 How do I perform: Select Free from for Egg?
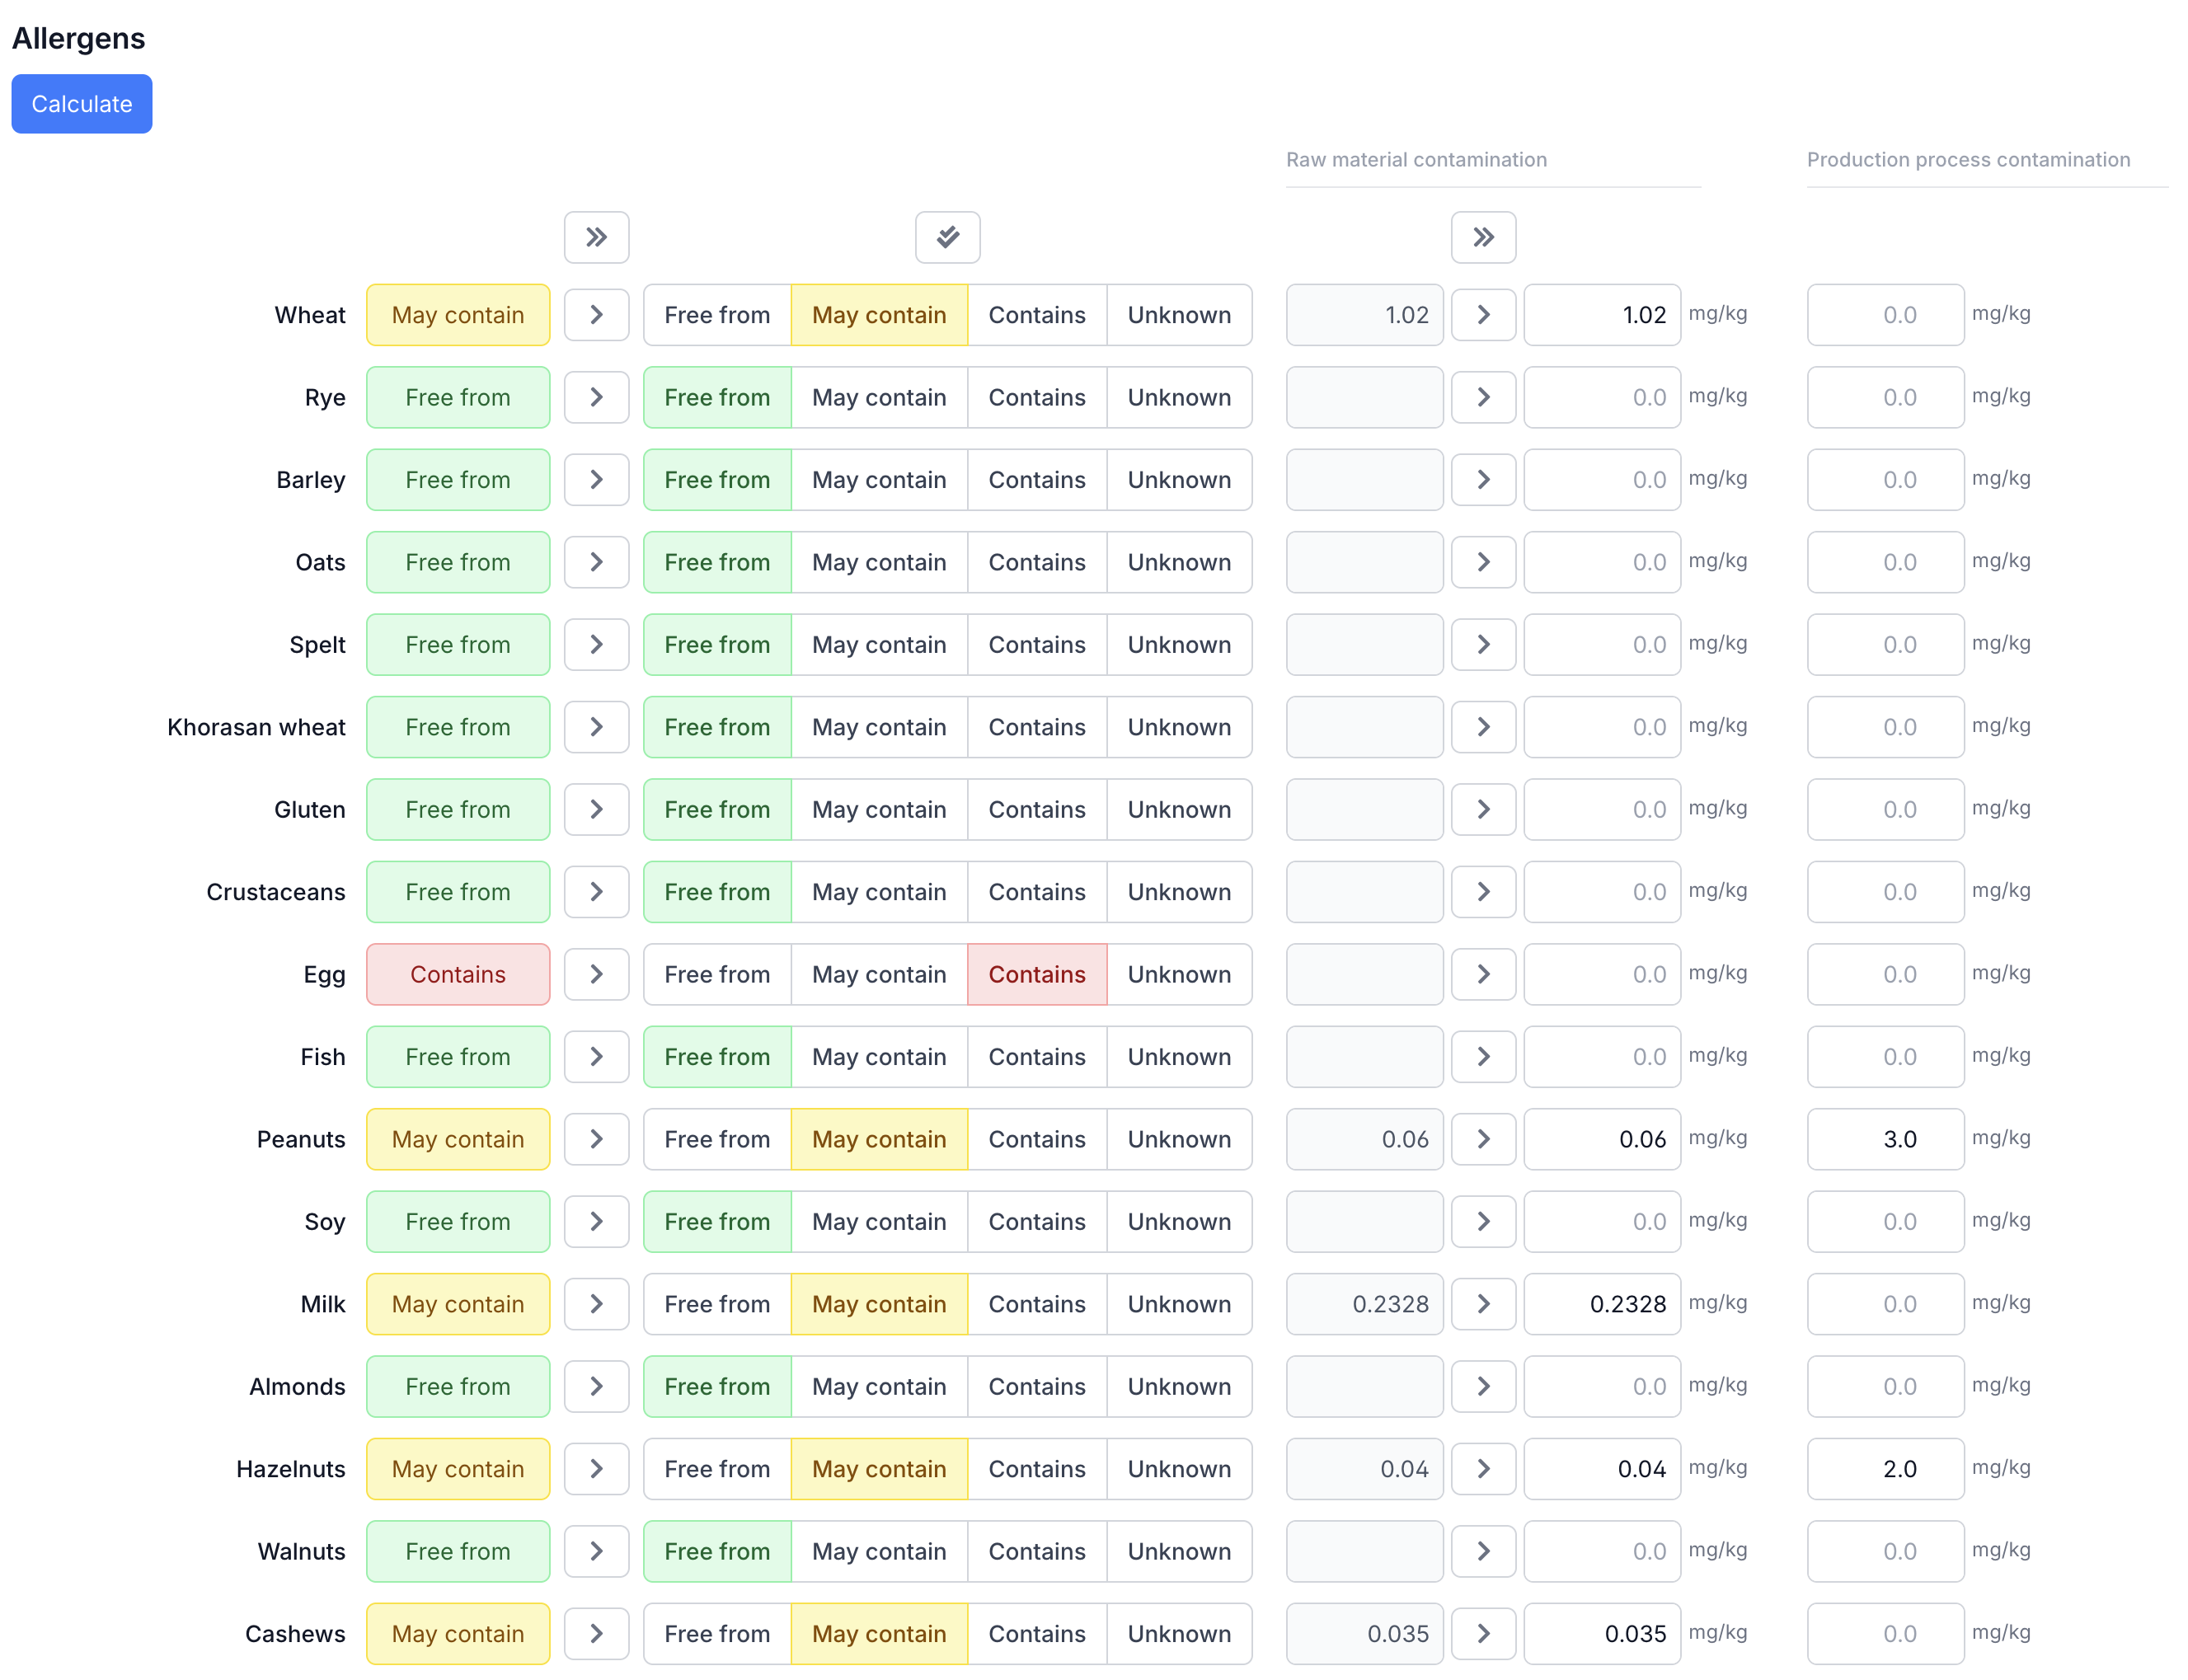coord(716,974)
